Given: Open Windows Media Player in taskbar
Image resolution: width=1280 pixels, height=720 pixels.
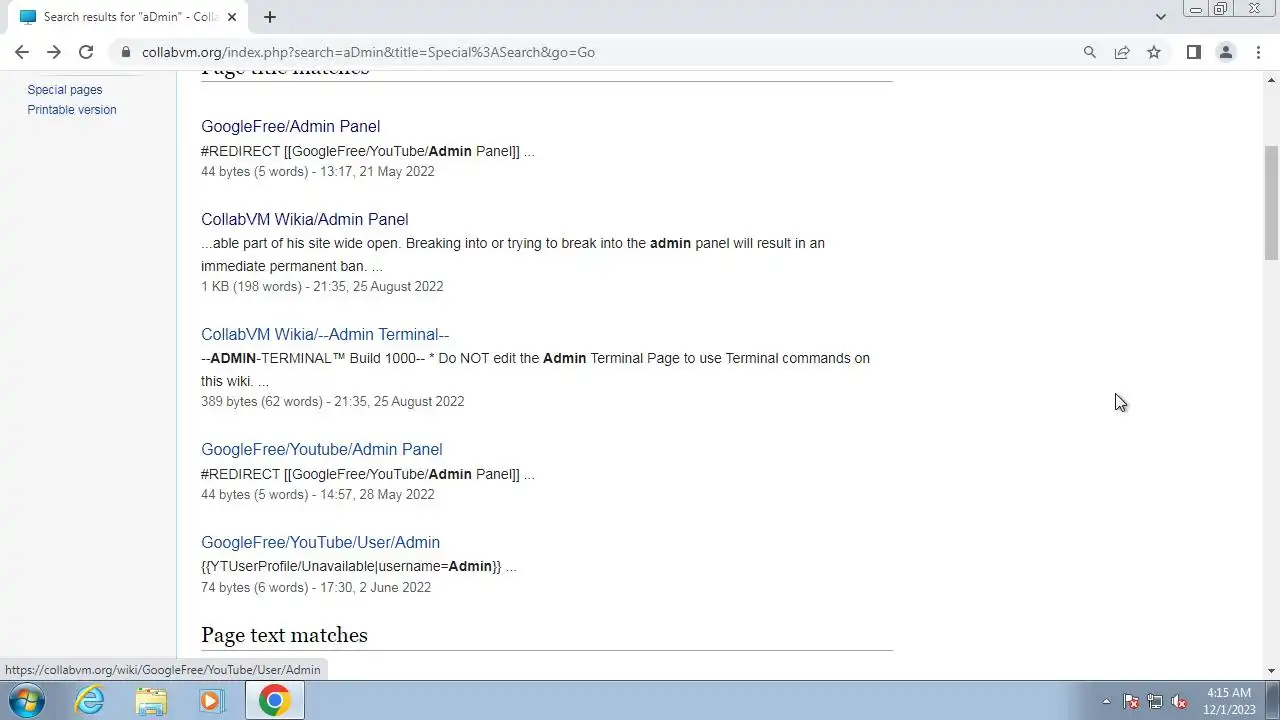Looking at the screenshot, I should coord(211,700).
